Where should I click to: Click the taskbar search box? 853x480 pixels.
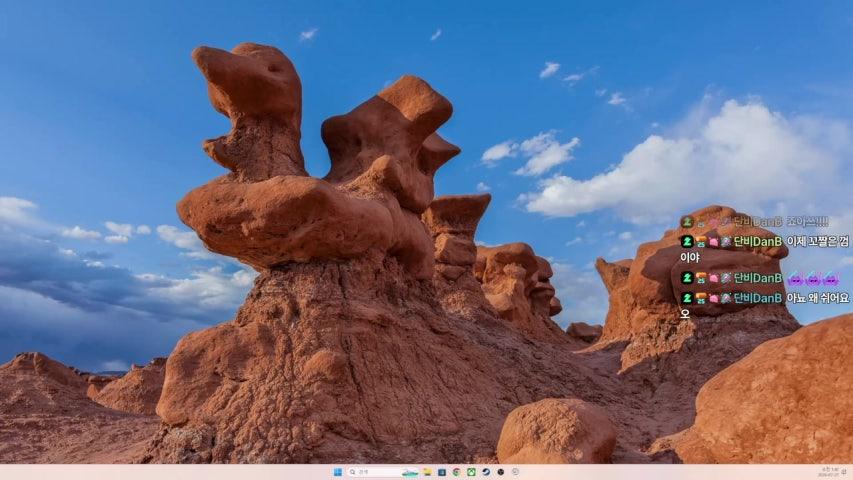click(383, 472)
